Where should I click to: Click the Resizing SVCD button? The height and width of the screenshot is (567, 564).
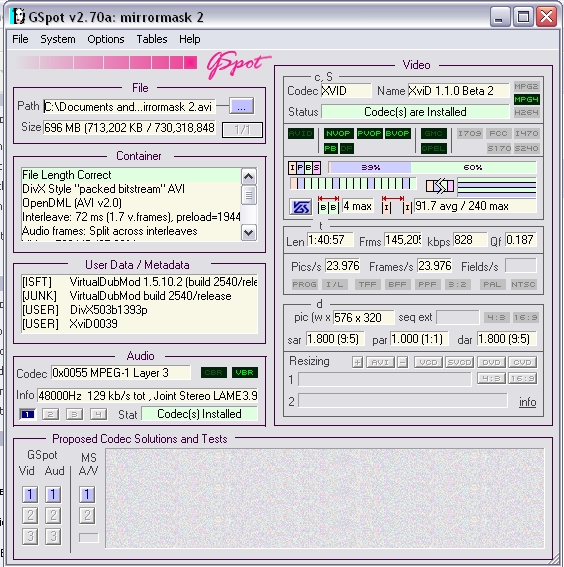click(x=460, y=362)
